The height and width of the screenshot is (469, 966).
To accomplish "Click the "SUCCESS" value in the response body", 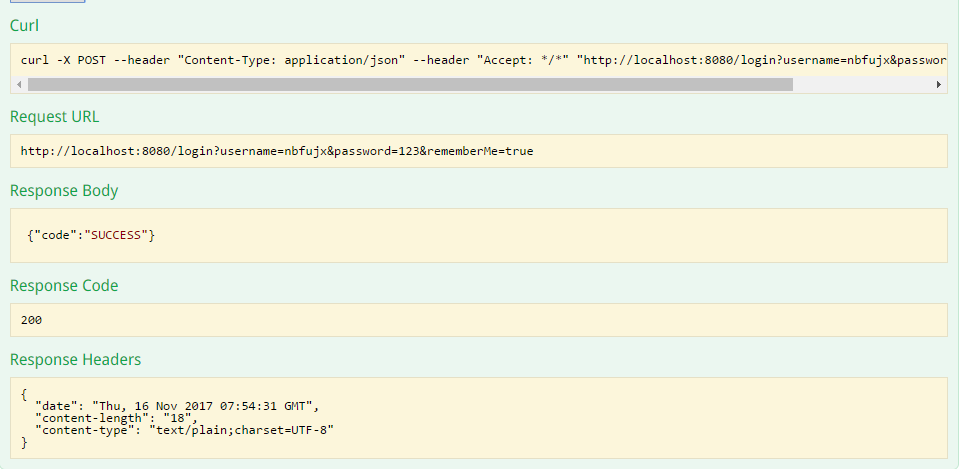I will pos(116,235).
